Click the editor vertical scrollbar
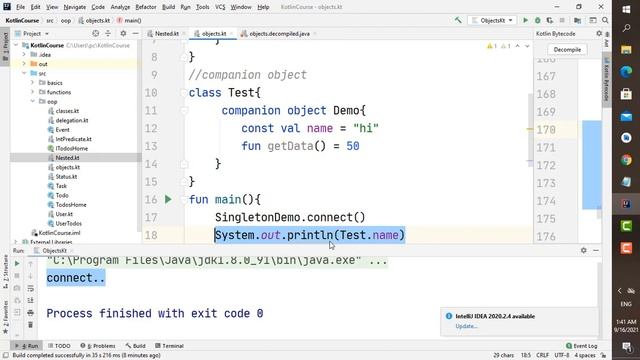640x360 pixels. tap(530, 129)
